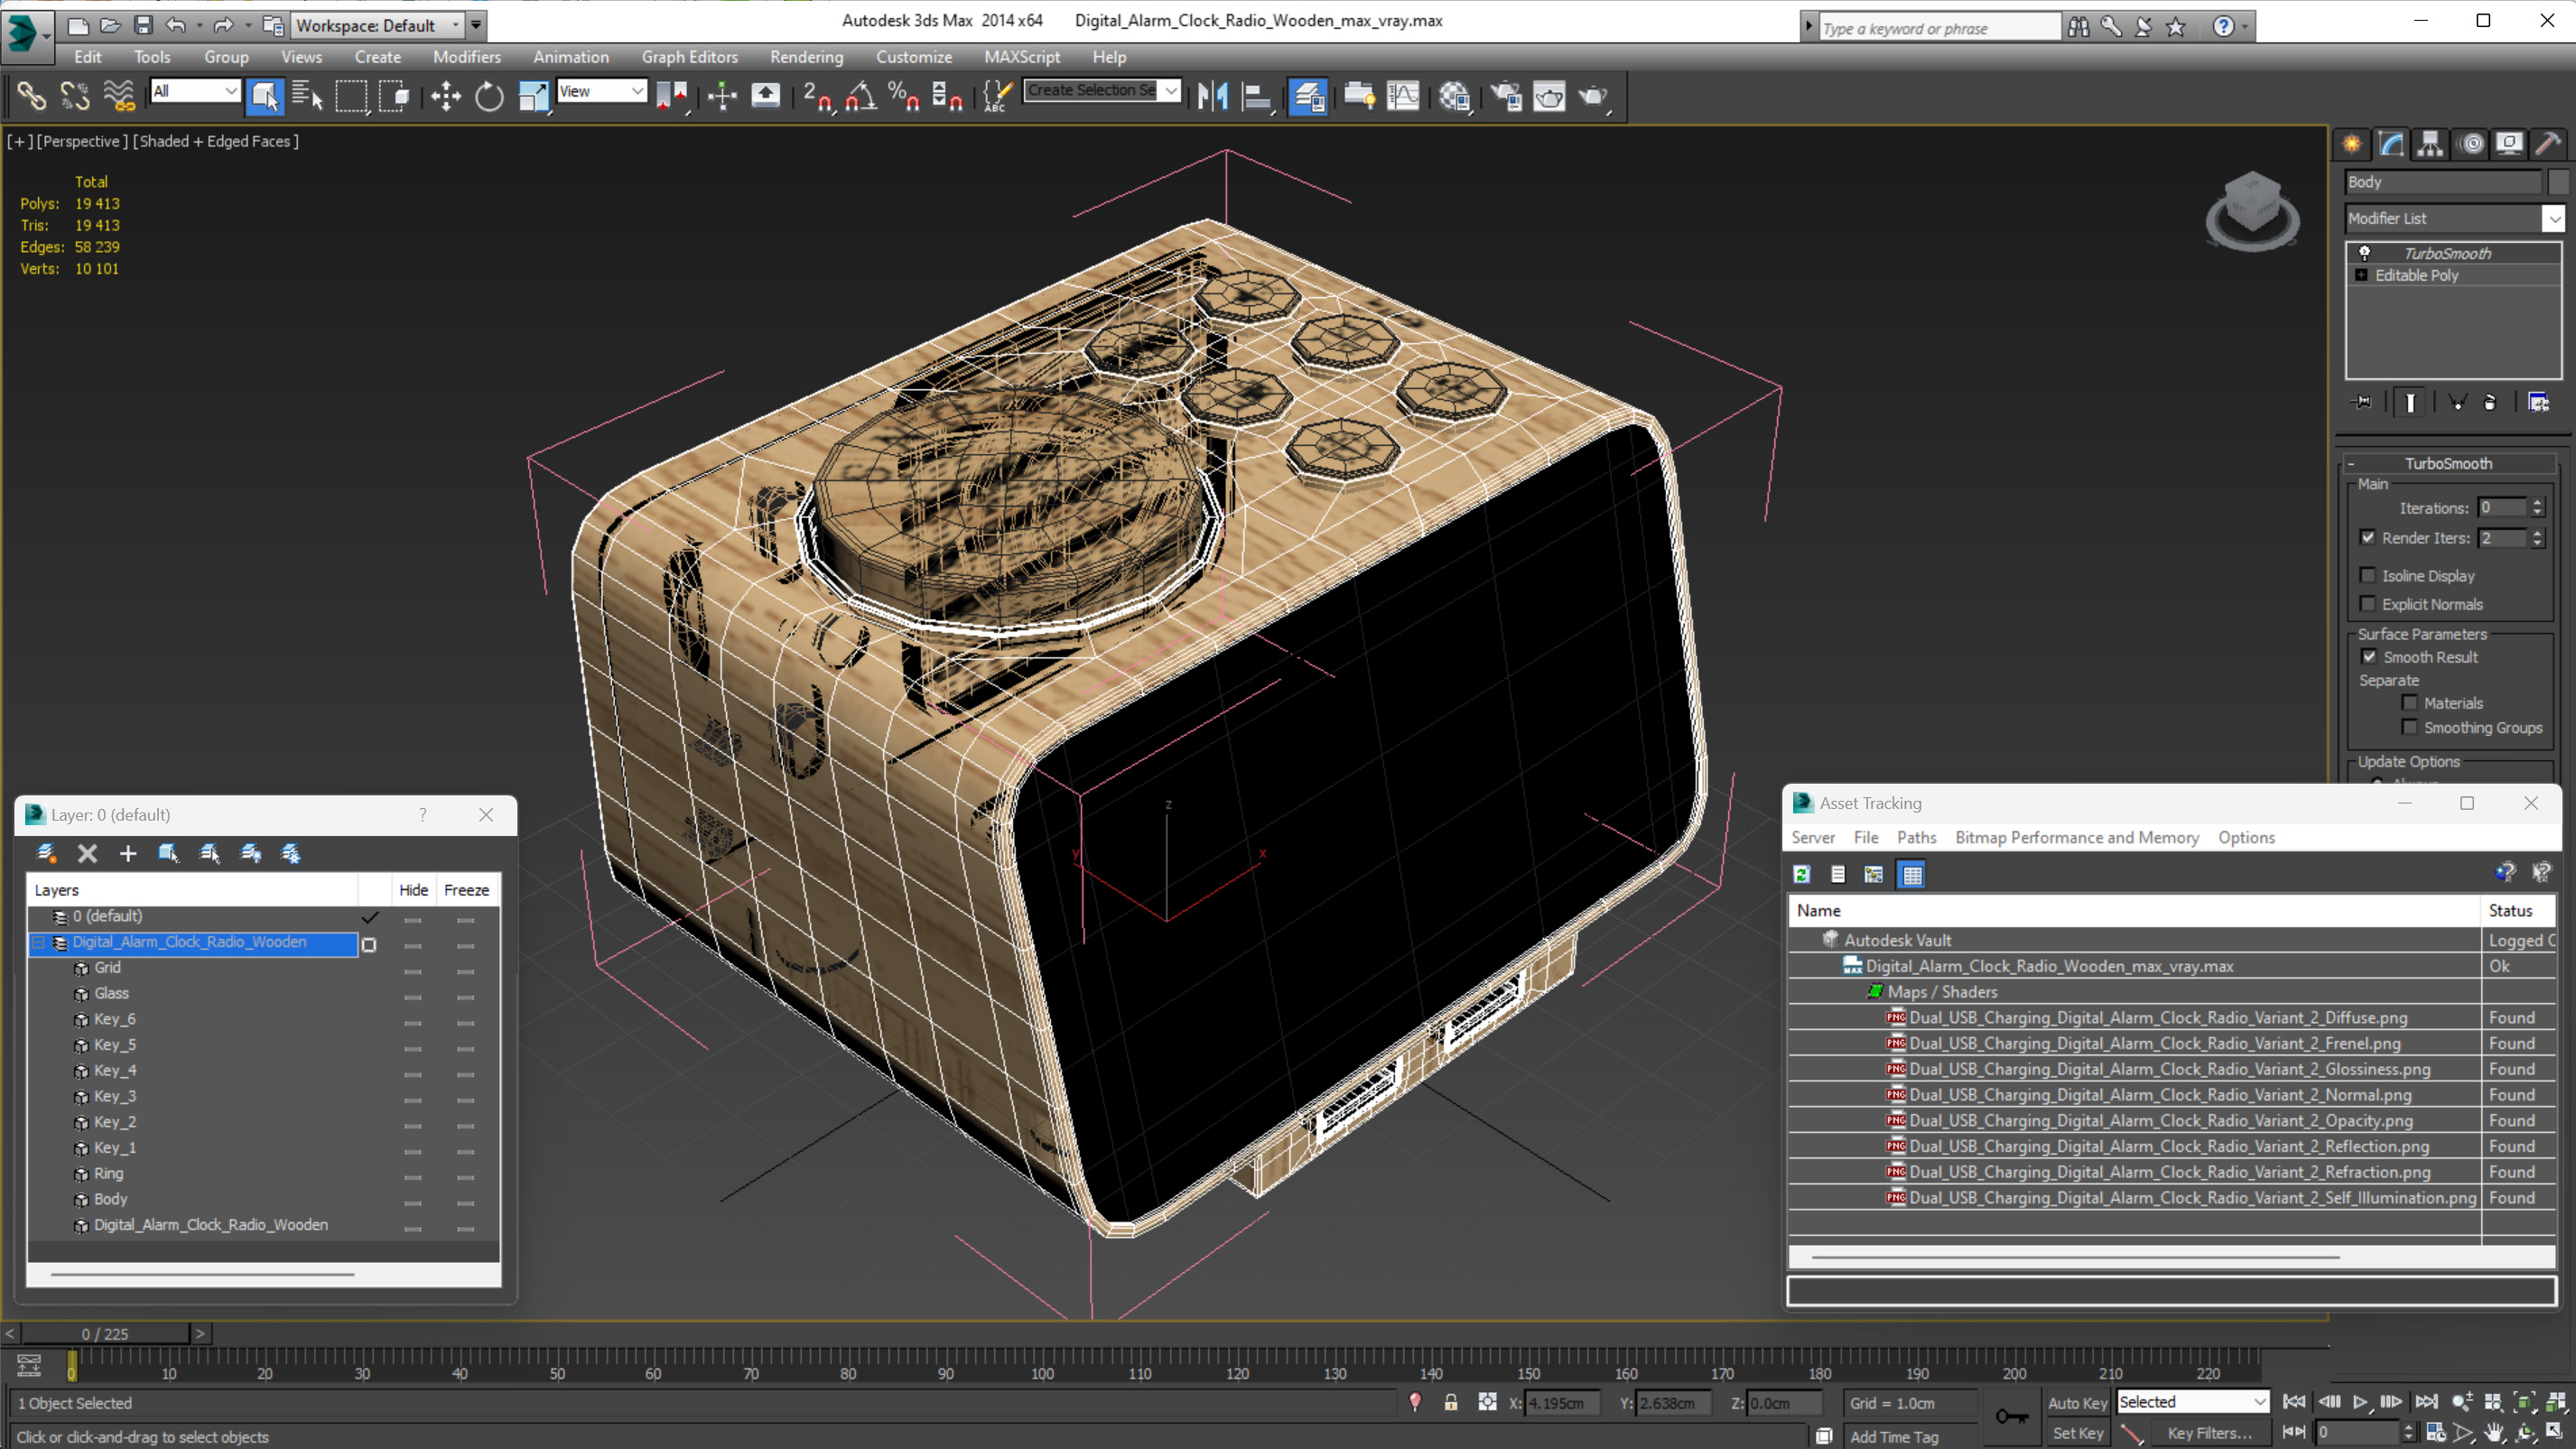Activate the Mirror tool icon
The height and width of the screenshot is (1449, 2576).
(x=1212, y=96)
